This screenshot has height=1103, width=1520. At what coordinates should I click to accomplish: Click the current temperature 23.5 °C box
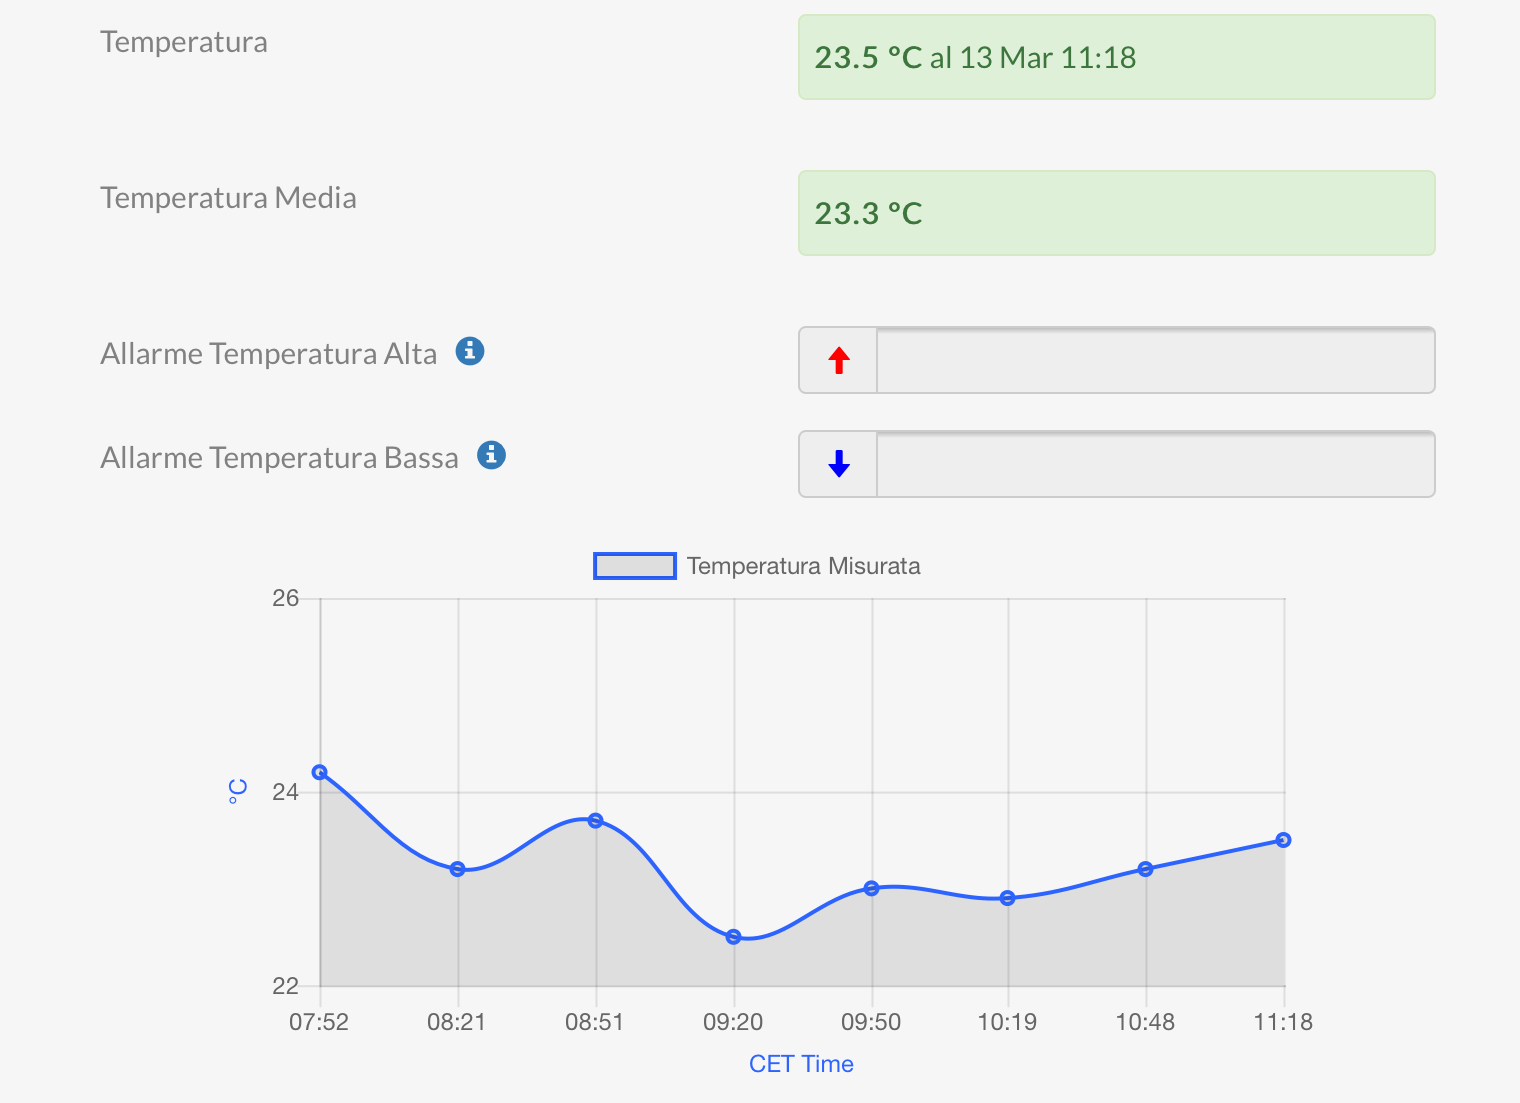coord(1116,57)
